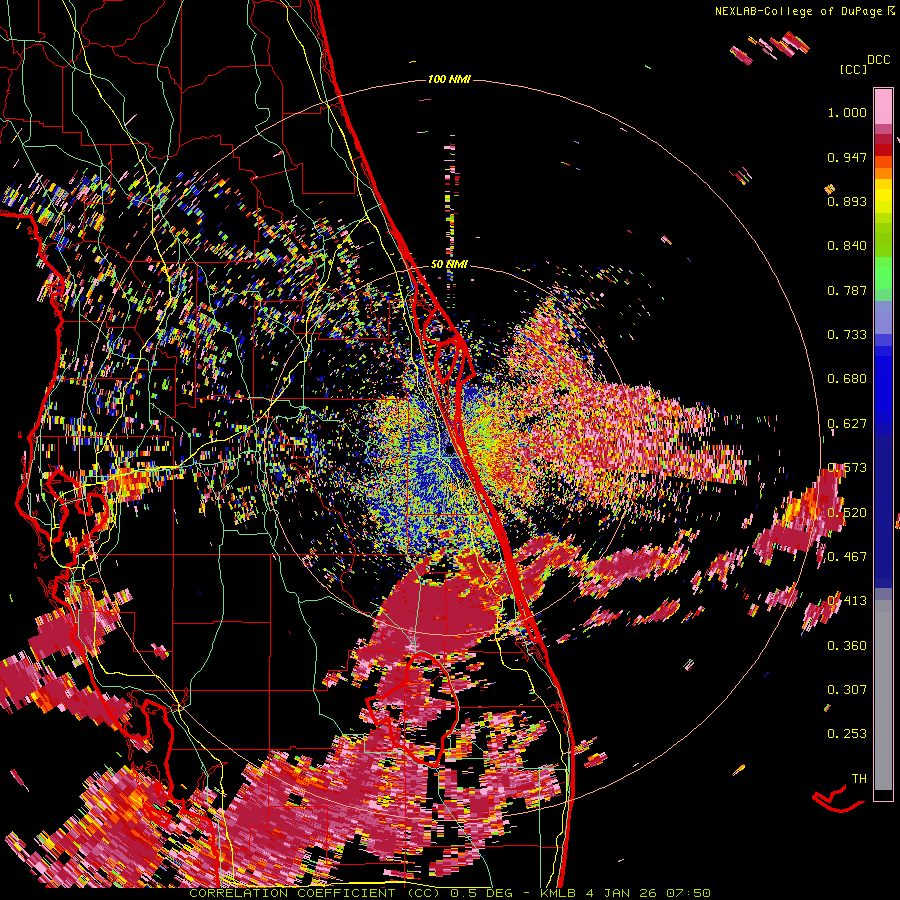Click the 0.840 scale value

[x=847, y=246]
